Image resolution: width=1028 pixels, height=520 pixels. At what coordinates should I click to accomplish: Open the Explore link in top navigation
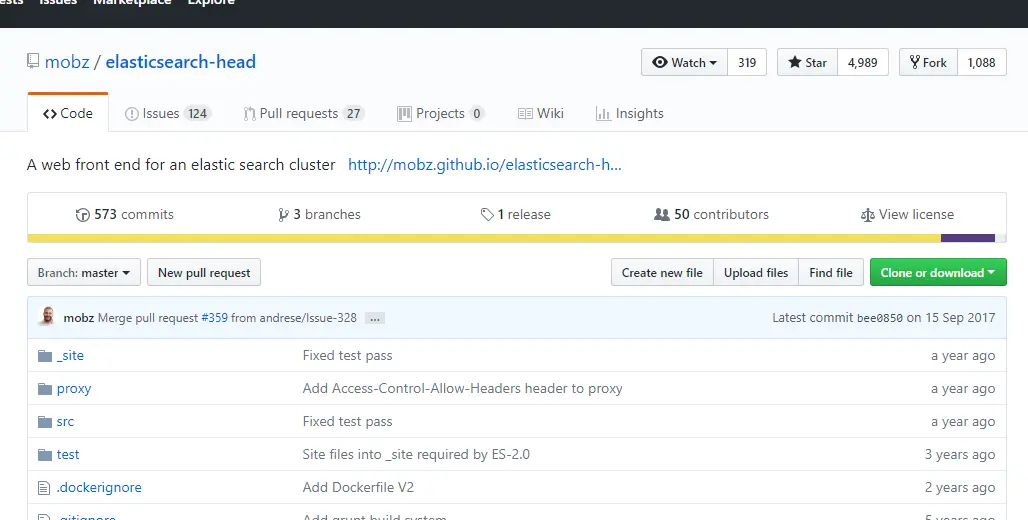coord(211,3)
